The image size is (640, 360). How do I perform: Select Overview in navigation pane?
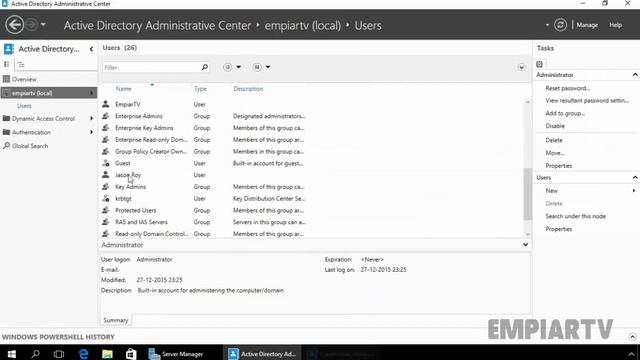[x=24, y=79]
